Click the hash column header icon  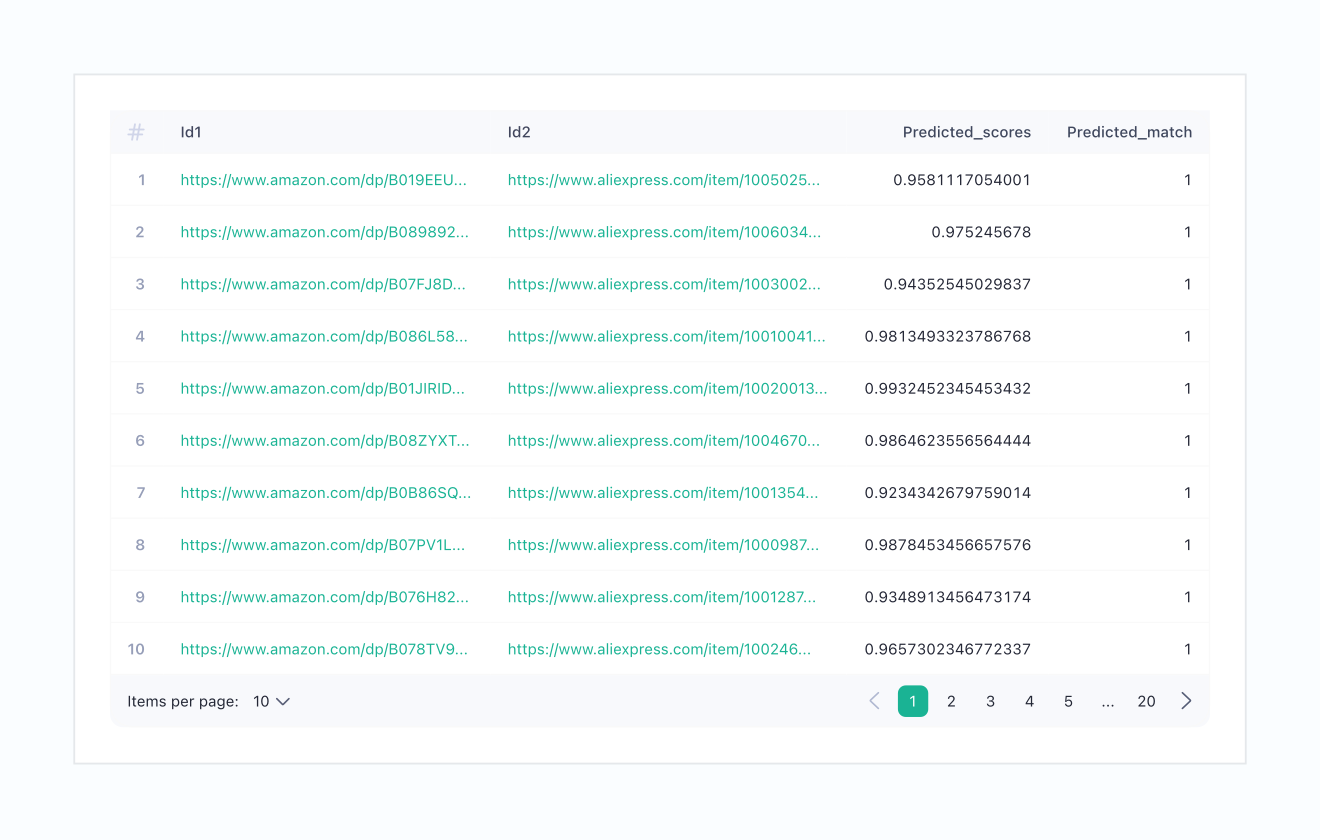pyautogui.click(x=136, y=132)
